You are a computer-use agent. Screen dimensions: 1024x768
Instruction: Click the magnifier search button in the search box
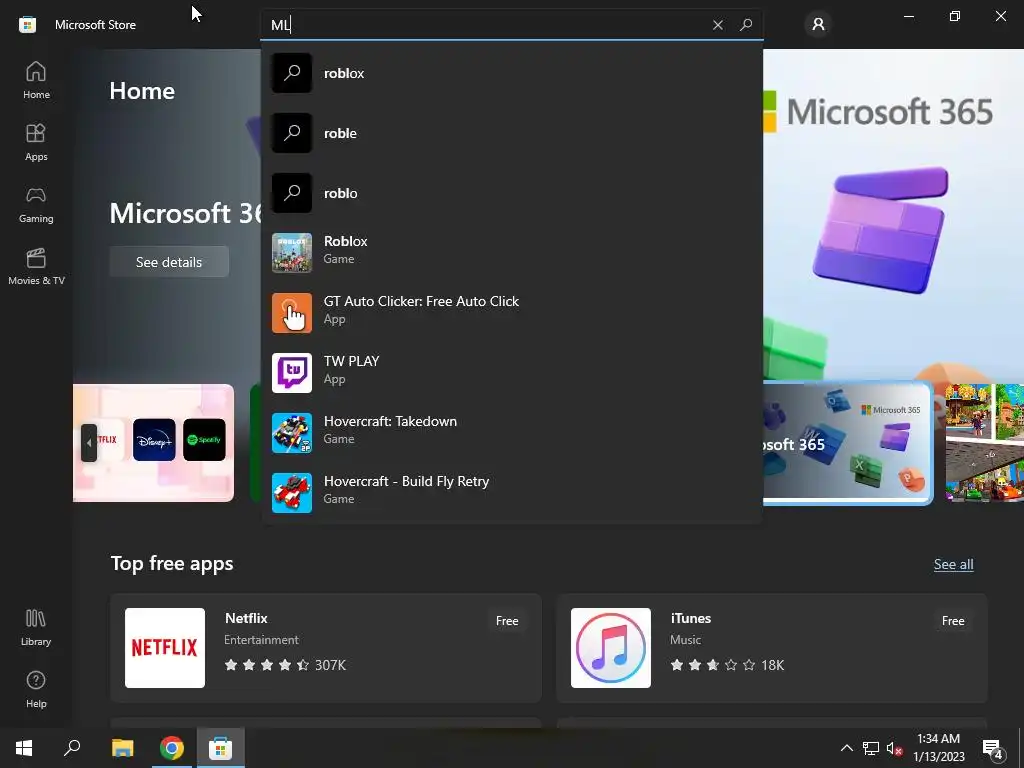(746, 25)
